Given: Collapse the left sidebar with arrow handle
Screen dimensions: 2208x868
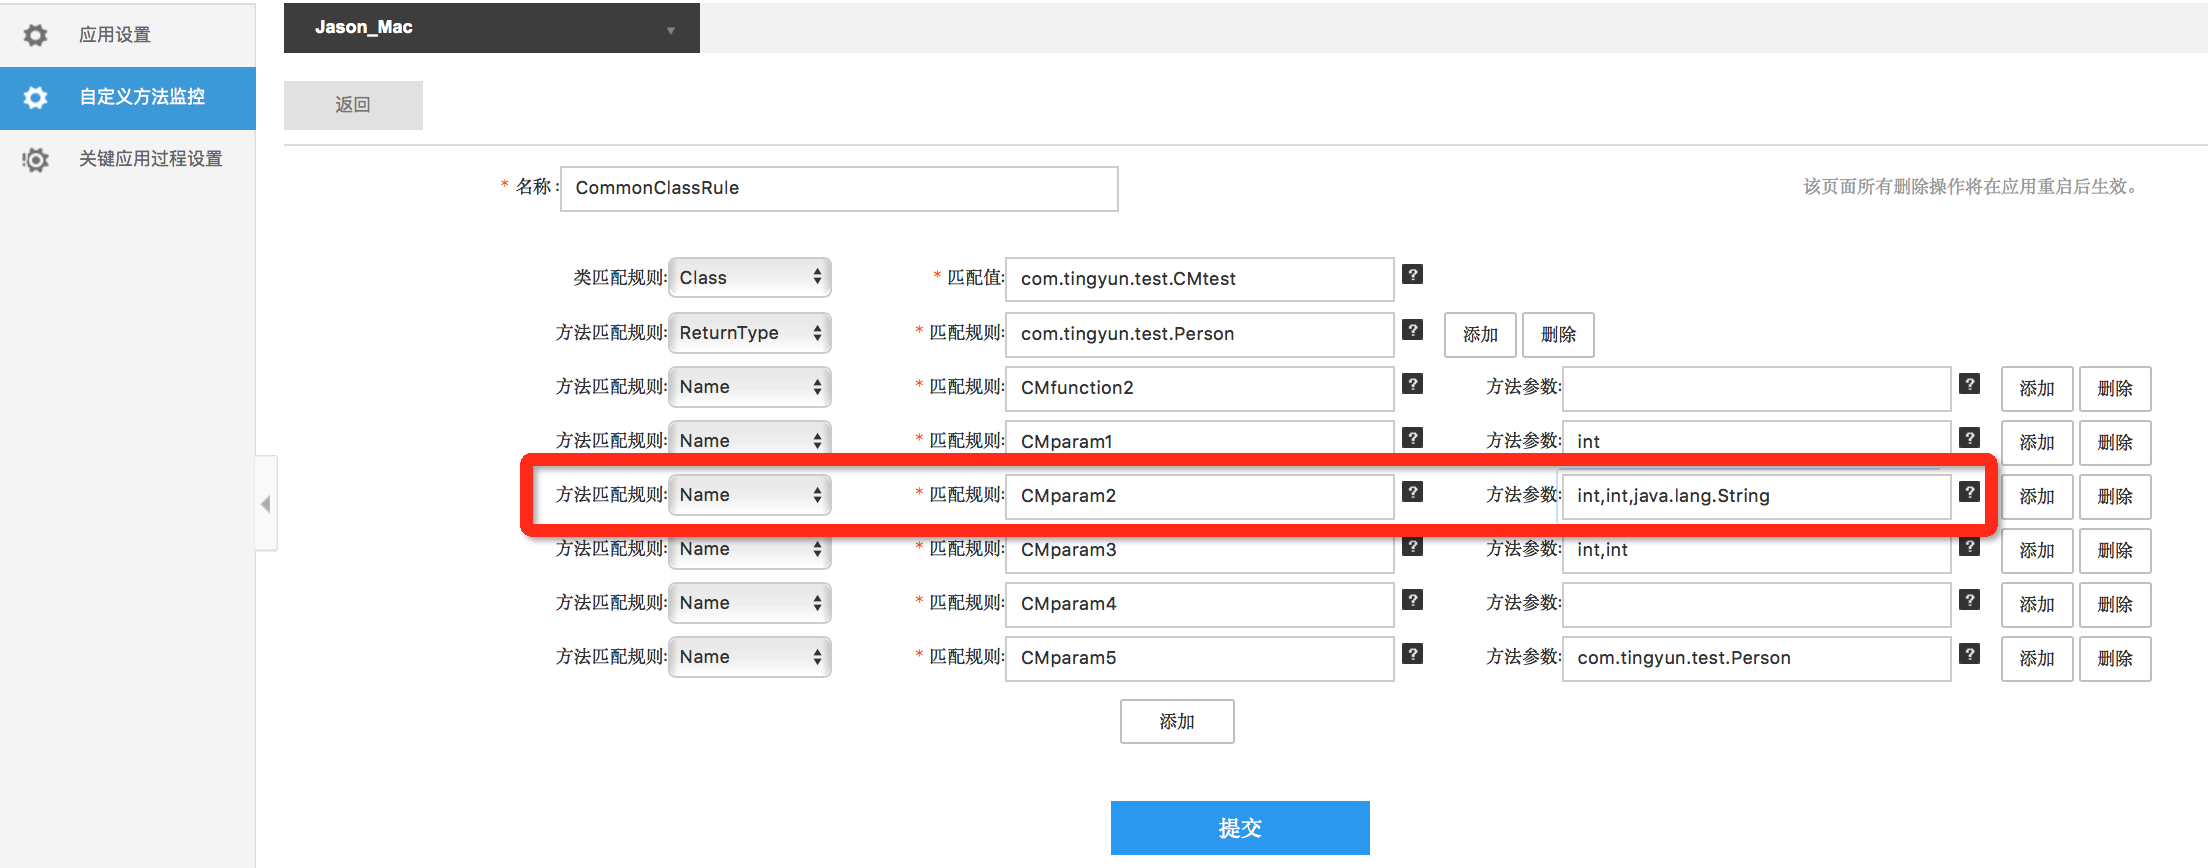Looking at the screenshot, I should coord(266,504).
